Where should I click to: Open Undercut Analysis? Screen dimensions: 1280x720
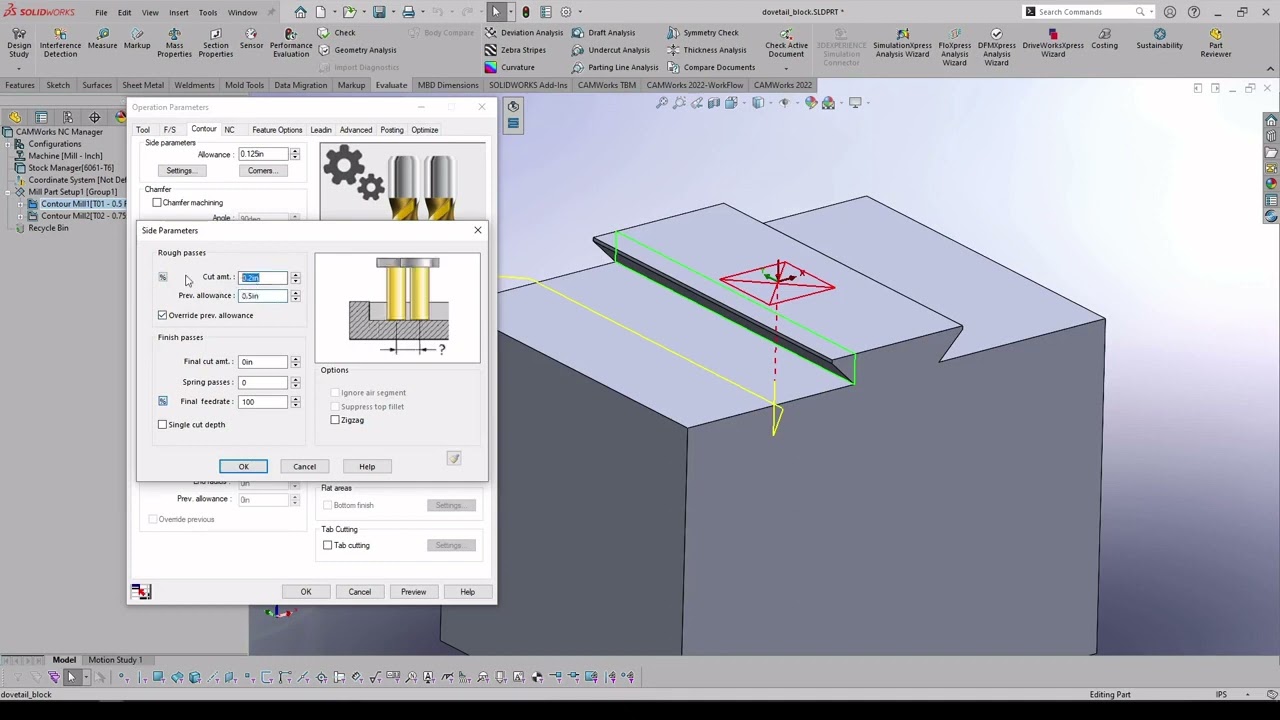click(610, 50)
